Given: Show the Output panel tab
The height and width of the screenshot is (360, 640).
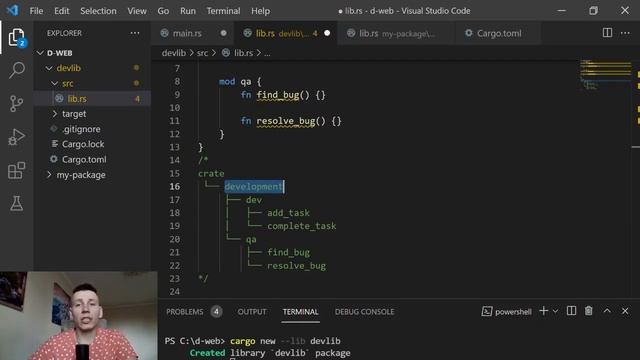Looking at the screenshot, I should (x=252, y=312).
